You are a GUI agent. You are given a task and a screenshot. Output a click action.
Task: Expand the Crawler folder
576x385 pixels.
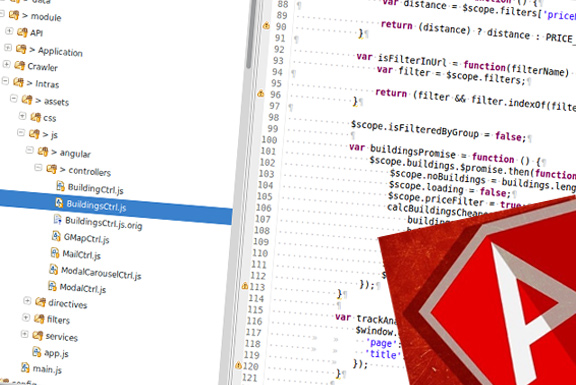[7, 64]
